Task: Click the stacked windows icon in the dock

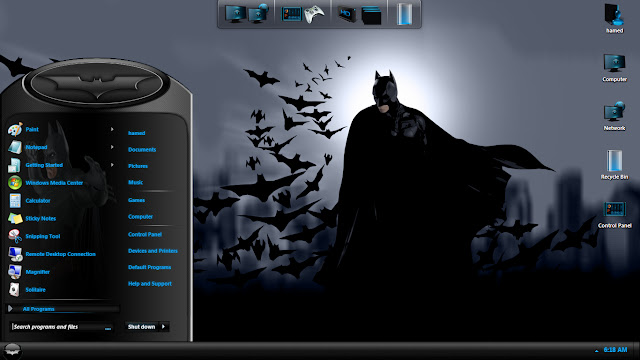Action: point(371,16)
